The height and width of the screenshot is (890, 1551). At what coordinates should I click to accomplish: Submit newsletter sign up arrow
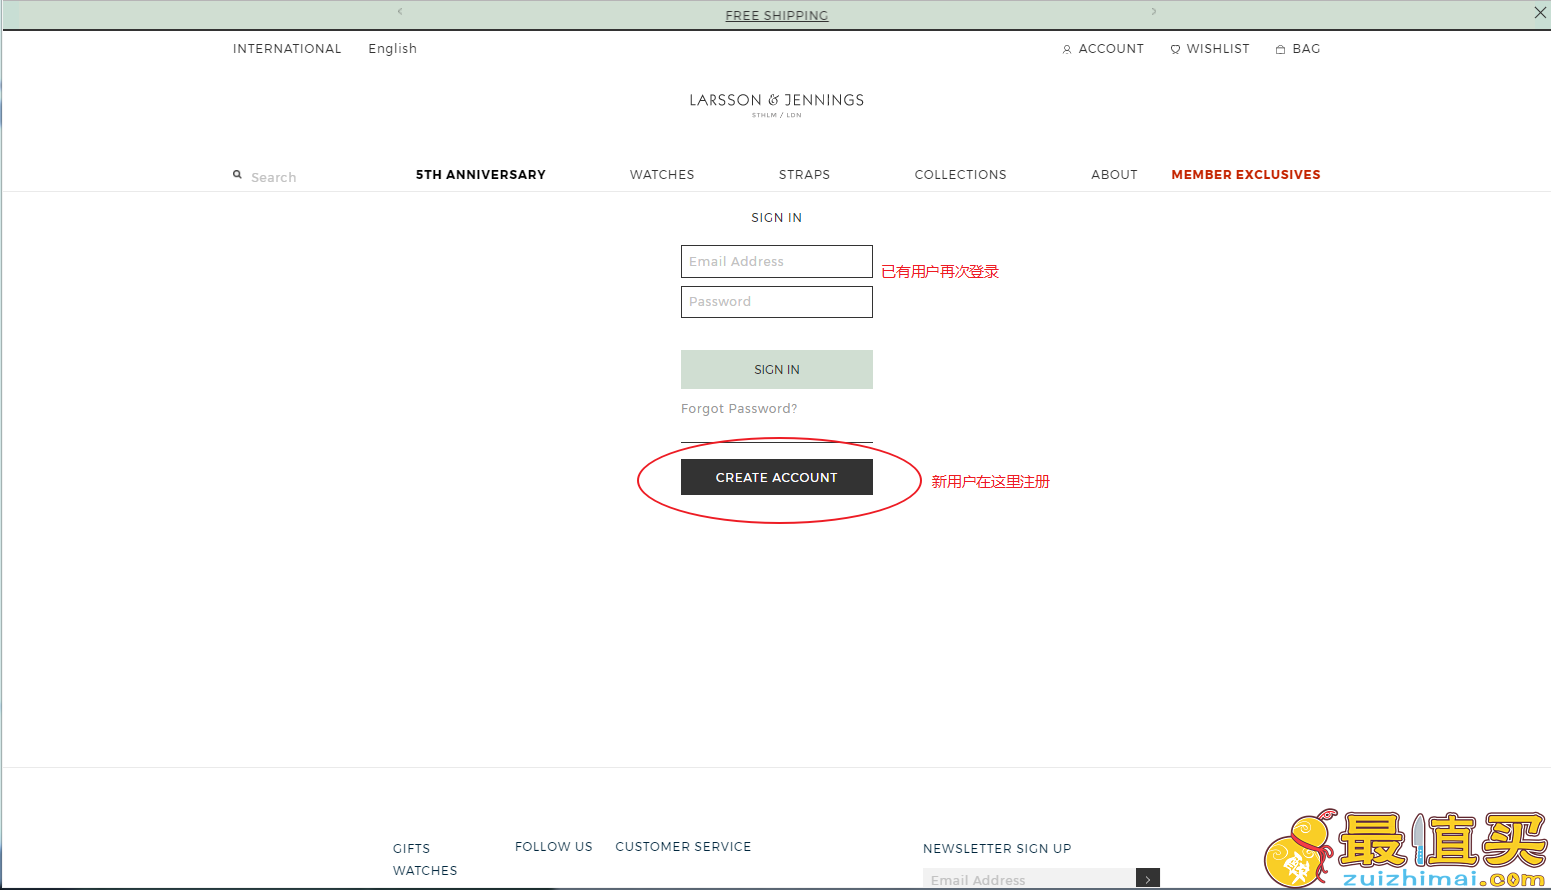click(1148, 879)
